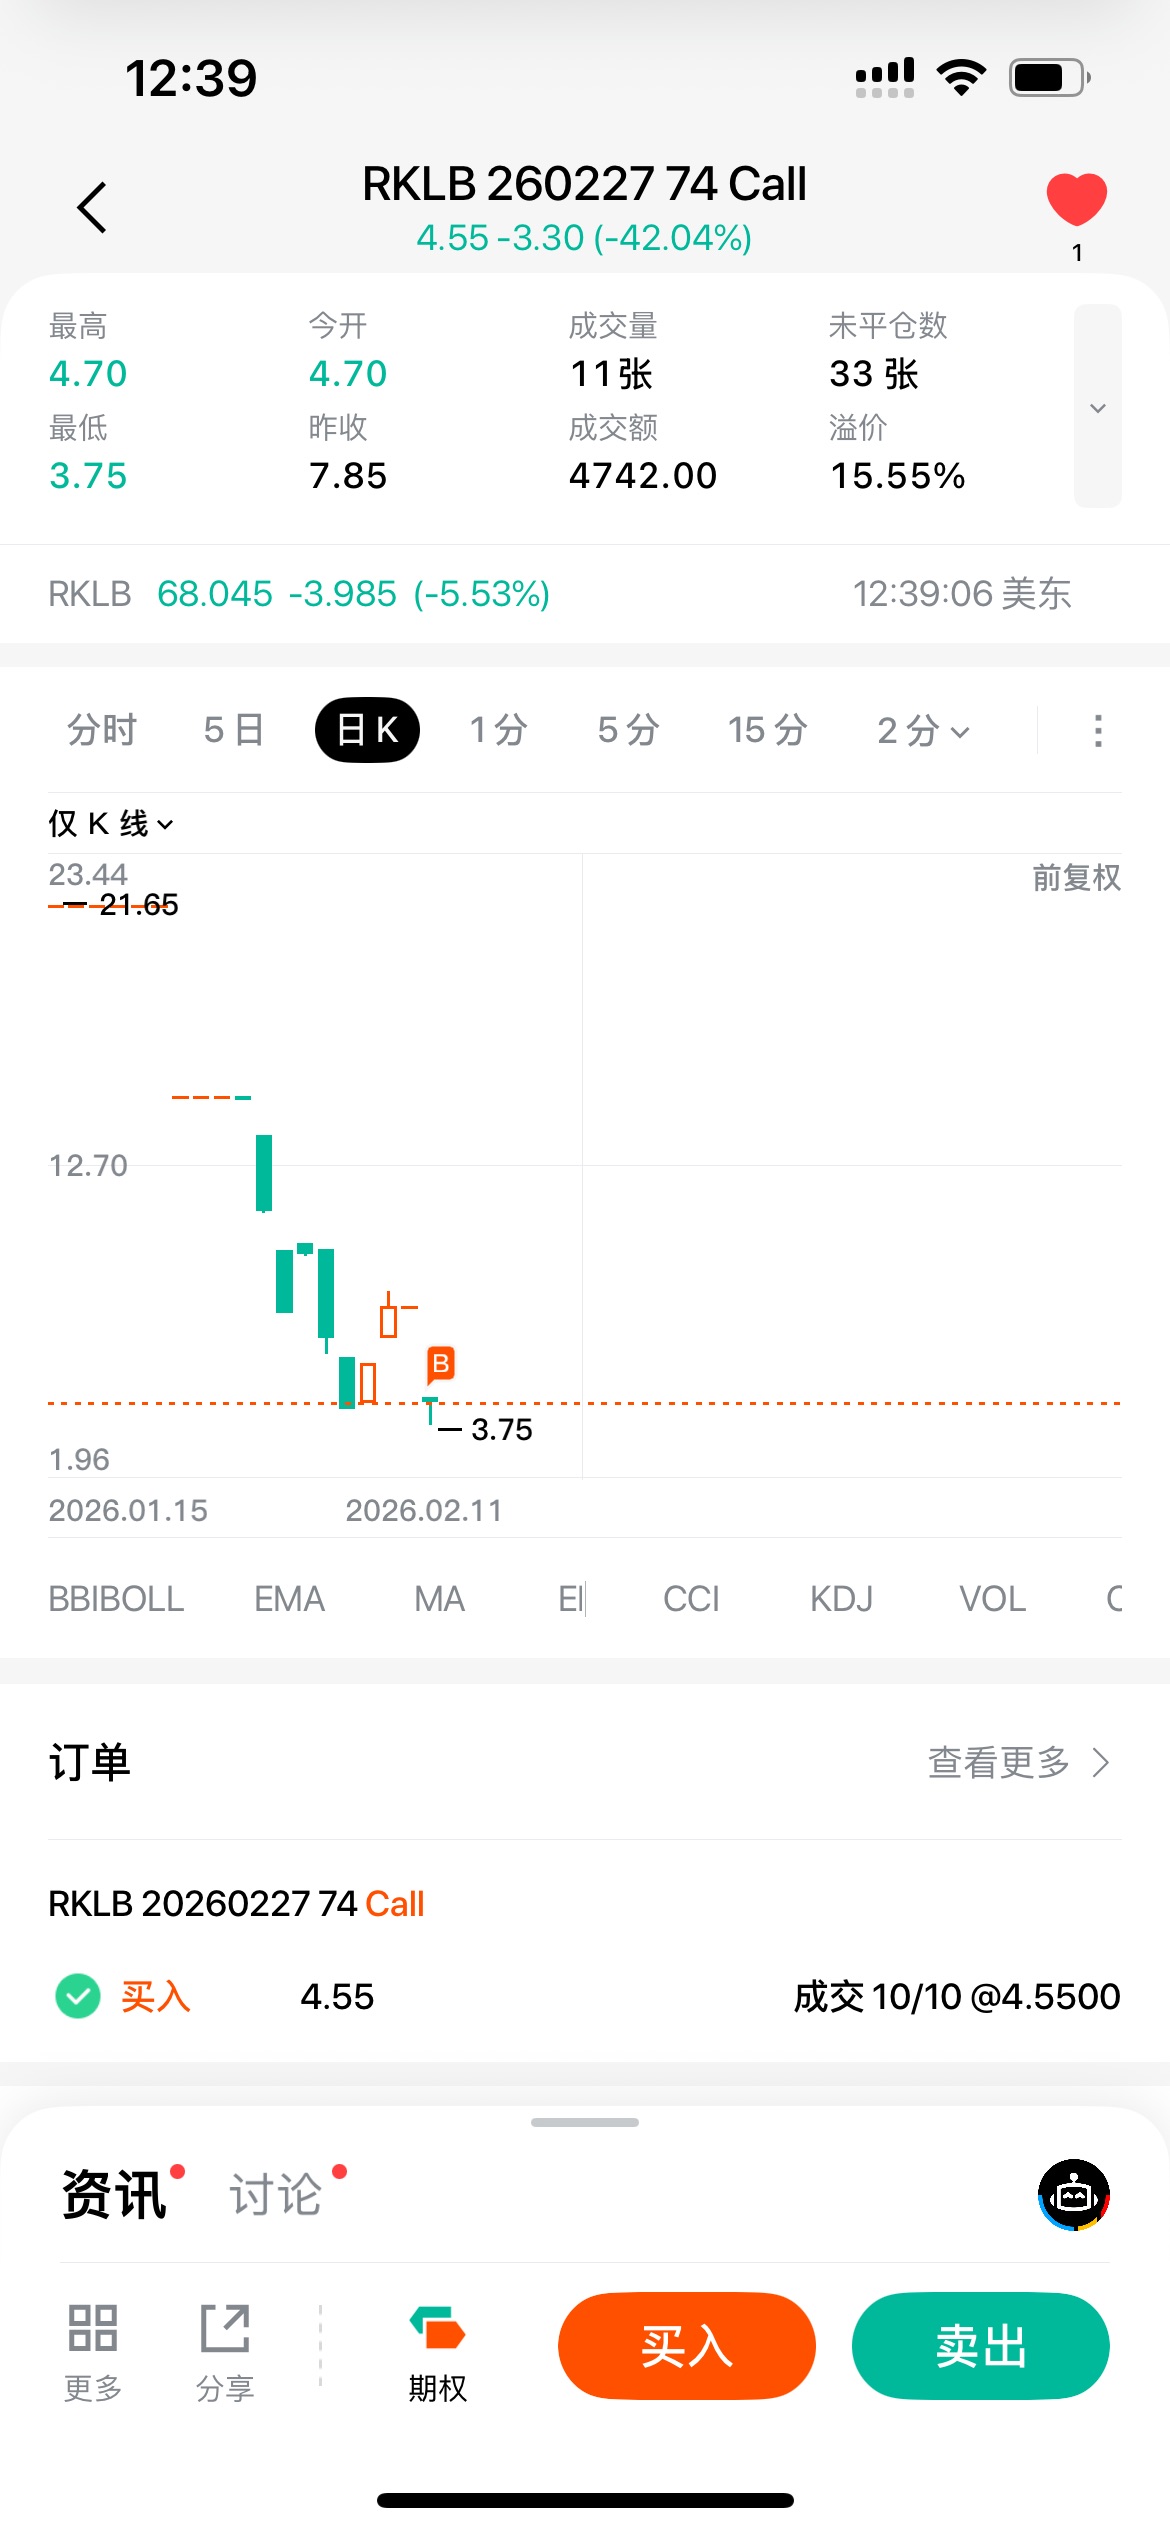Open the chart three-dot options menu

click(x=1098, y=731)
